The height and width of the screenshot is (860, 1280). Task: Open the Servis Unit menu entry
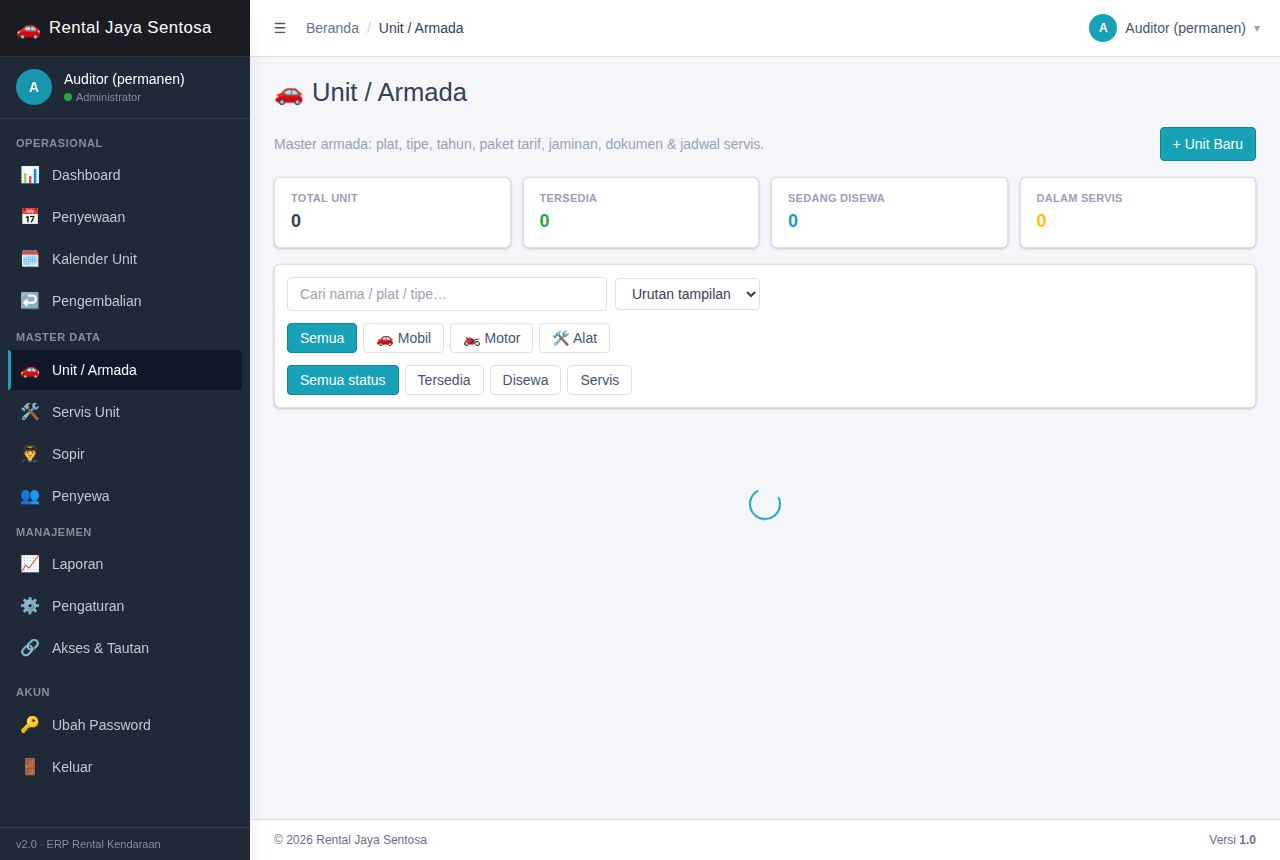click(x=125, y=412)
